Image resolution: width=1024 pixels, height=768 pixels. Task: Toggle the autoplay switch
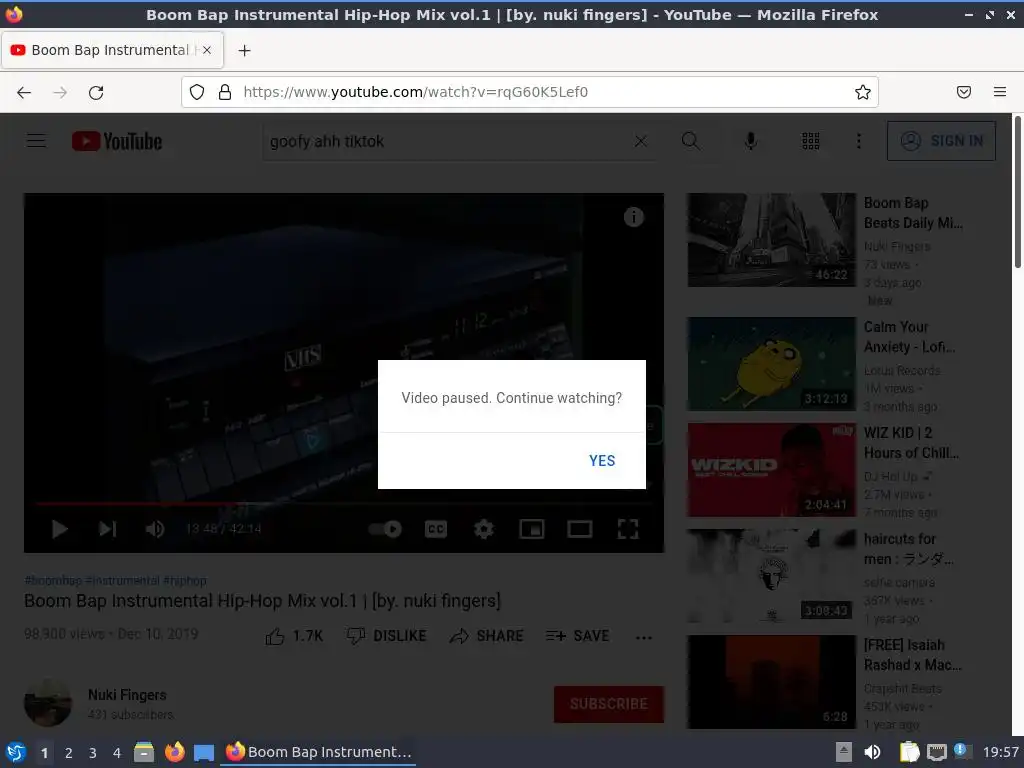385,529
